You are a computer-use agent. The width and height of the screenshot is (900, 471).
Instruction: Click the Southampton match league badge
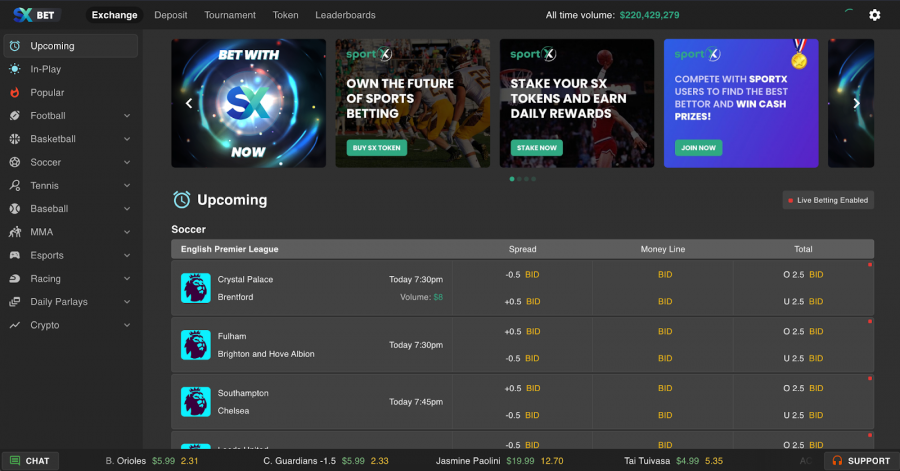click(x=196, y=402)
